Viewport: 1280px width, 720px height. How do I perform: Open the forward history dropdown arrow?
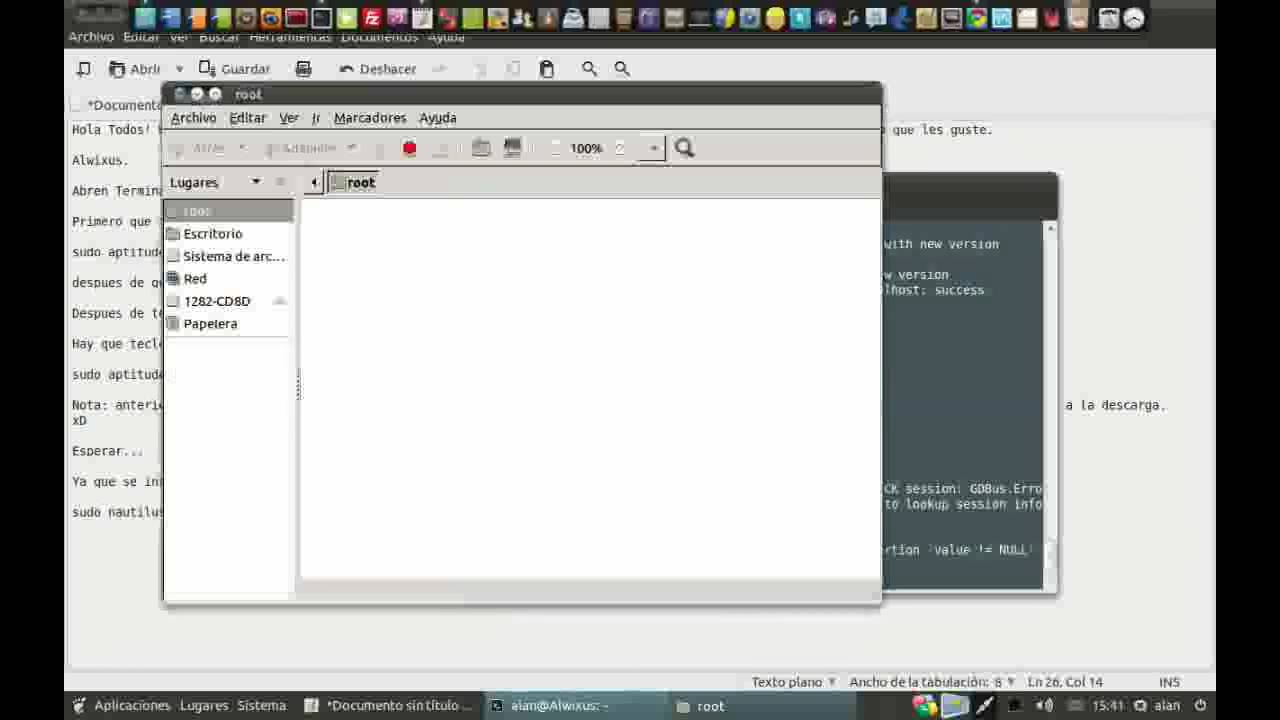[352, 148]
